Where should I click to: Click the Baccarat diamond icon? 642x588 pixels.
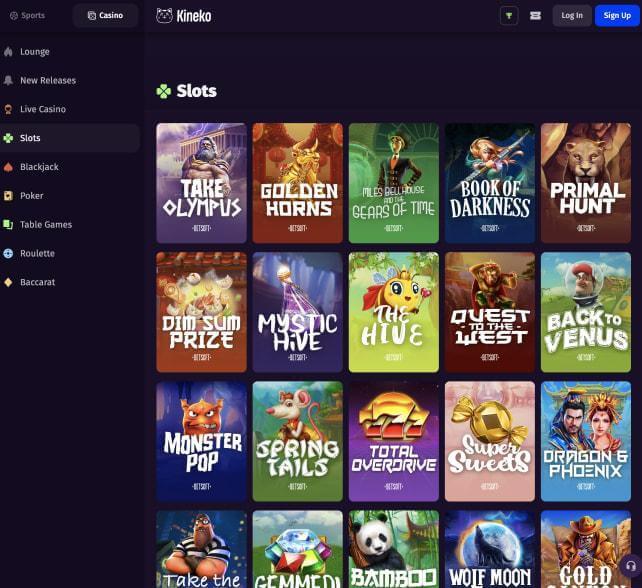coord(9,283)
